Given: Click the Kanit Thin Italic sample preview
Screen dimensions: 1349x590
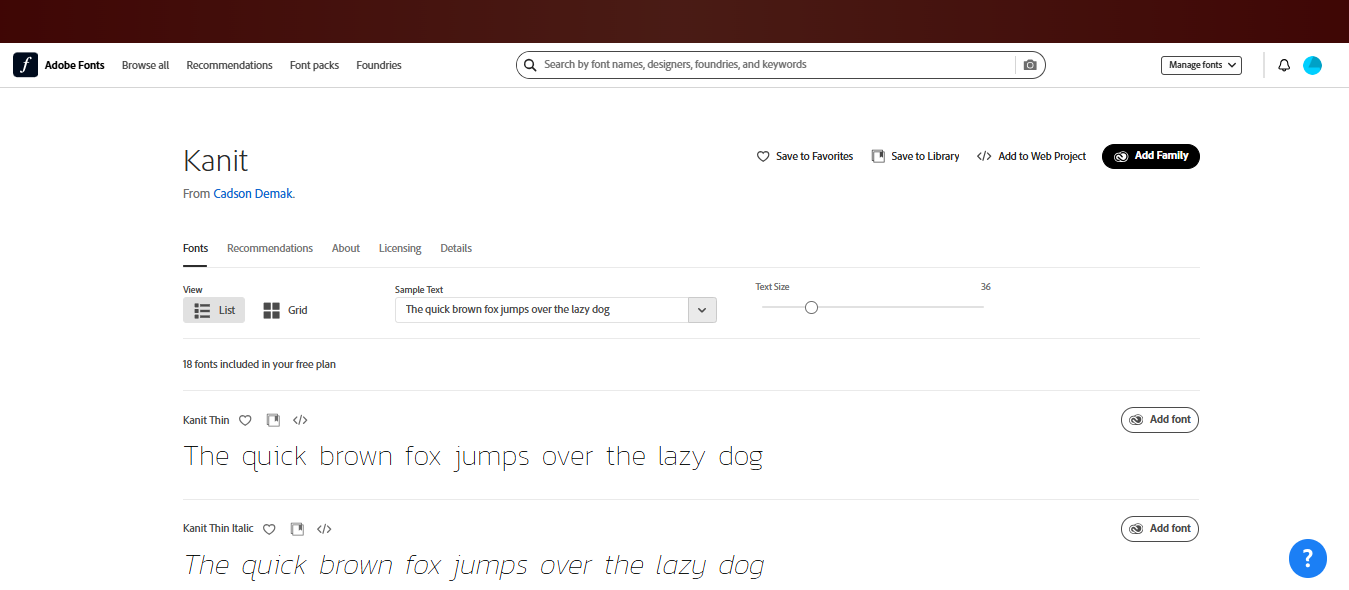Looking at the screenshot, I should 474,566.
